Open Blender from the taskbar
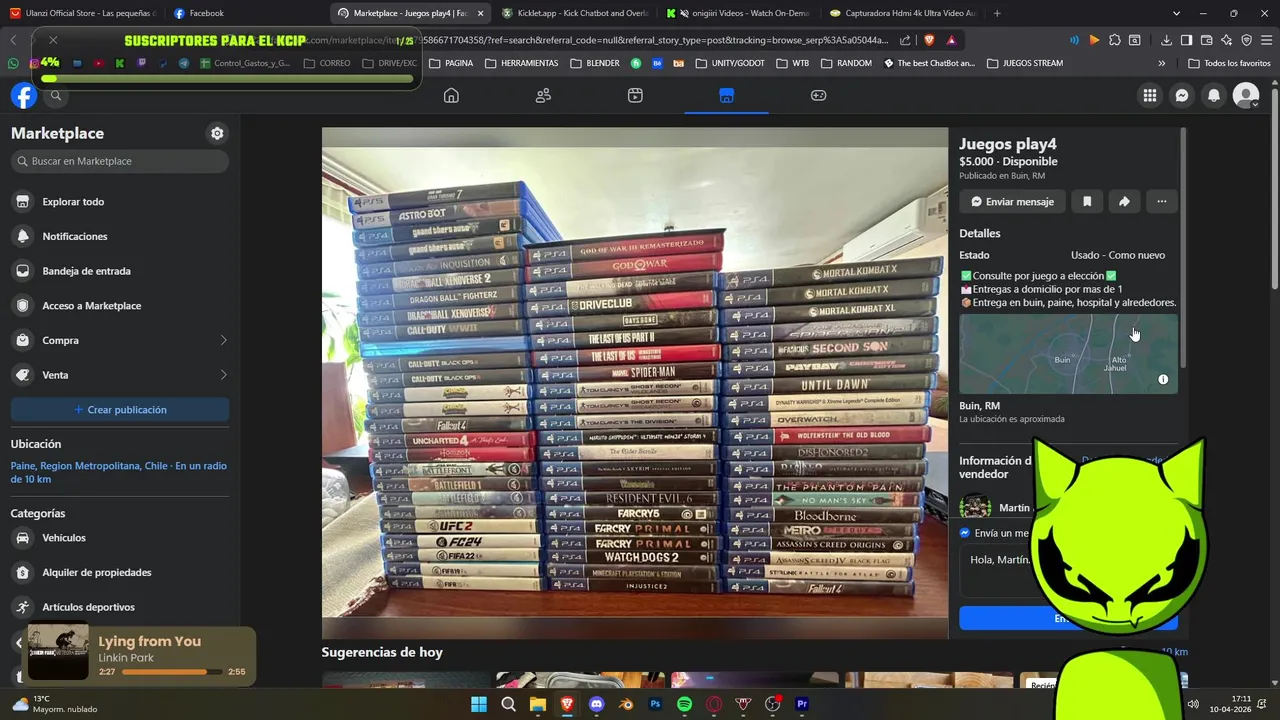The width and height of the screenshot is (1280, 720). pos(626,704)
